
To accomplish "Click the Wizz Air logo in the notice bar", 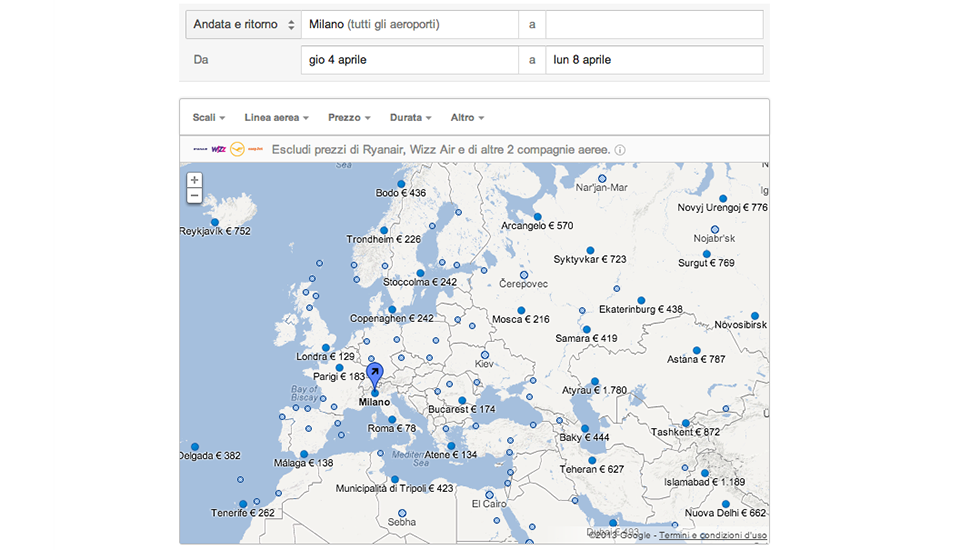I will click(218, 149).
